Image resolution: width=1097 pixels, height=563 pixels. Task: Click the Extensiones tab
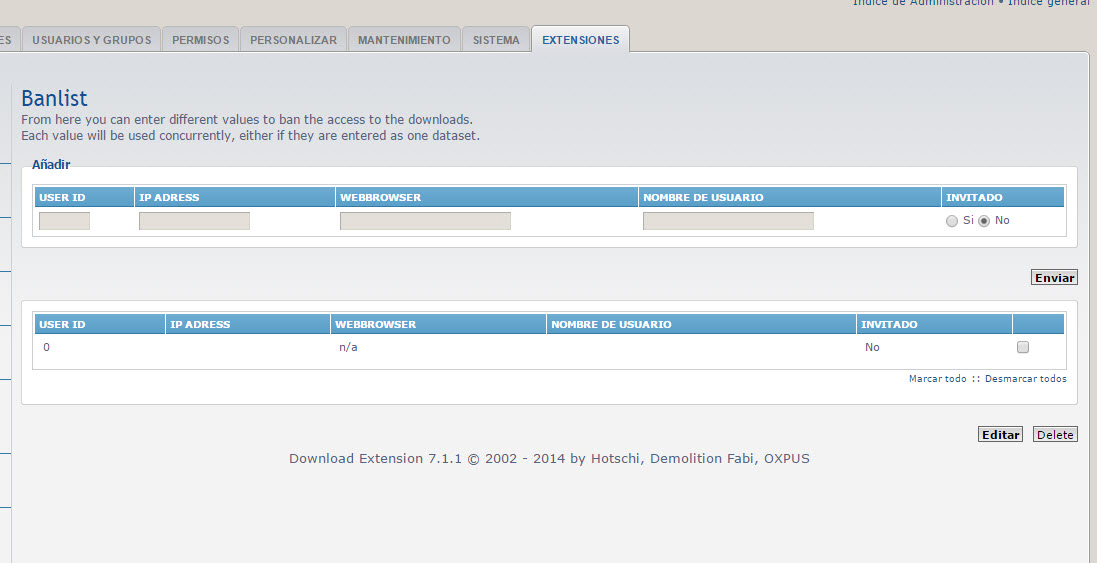[580, 40]
